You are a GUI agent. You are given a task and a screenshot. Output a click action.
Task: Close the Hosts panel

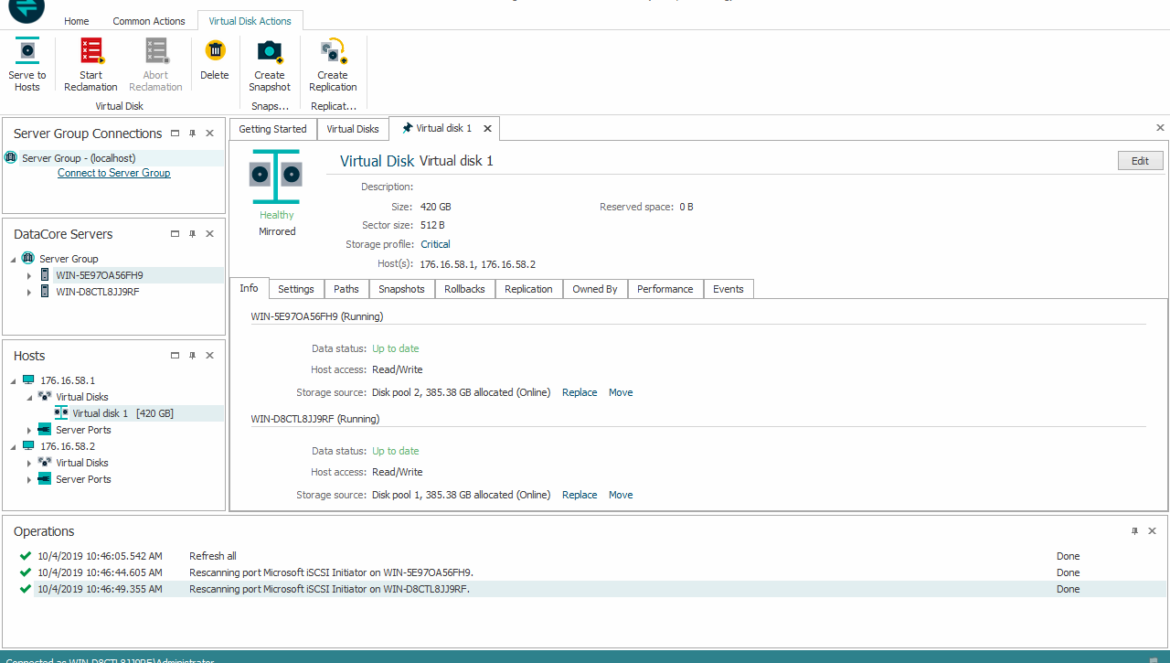(210, 356)
